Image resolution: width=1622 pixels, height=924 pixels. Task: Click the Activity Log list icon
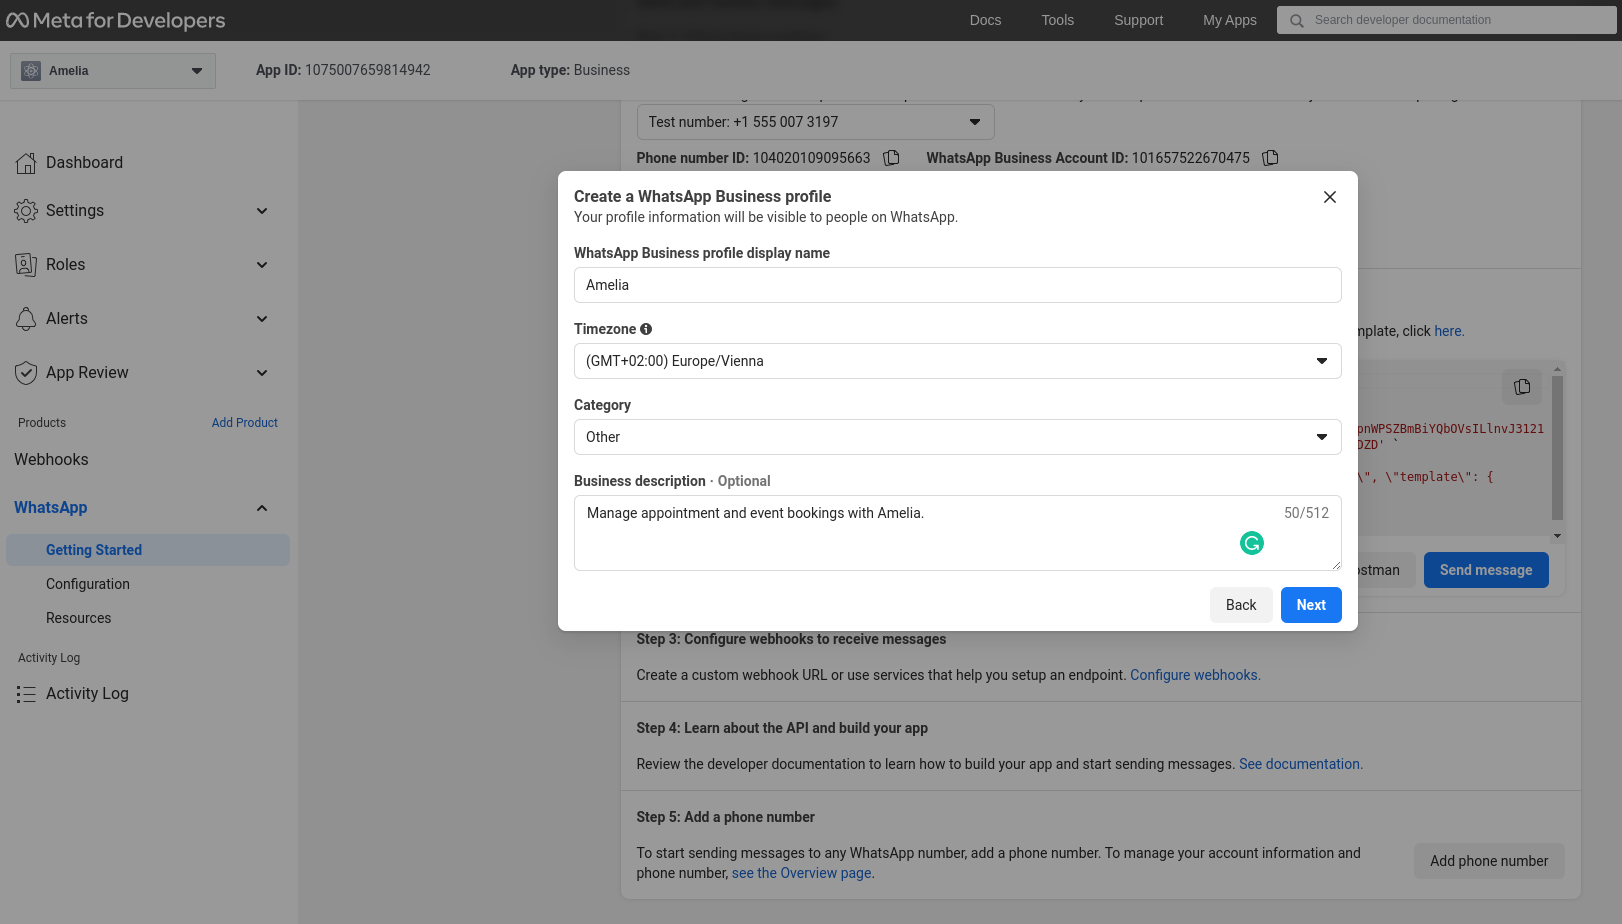(26, 694)
